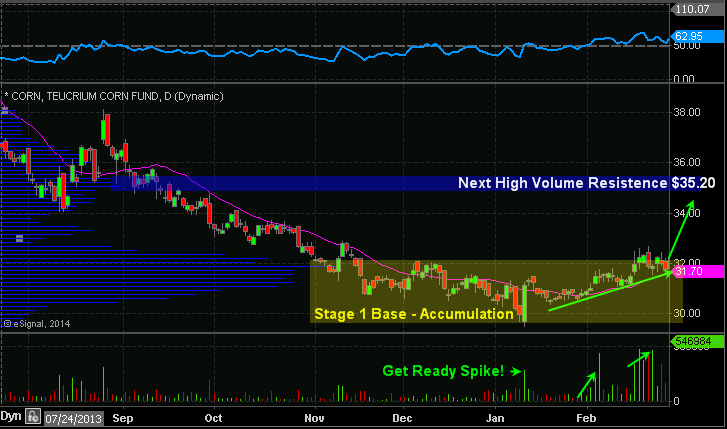Click the Nov label on the time axis
The height and width of the screenshot is (429, 727).
314,418
